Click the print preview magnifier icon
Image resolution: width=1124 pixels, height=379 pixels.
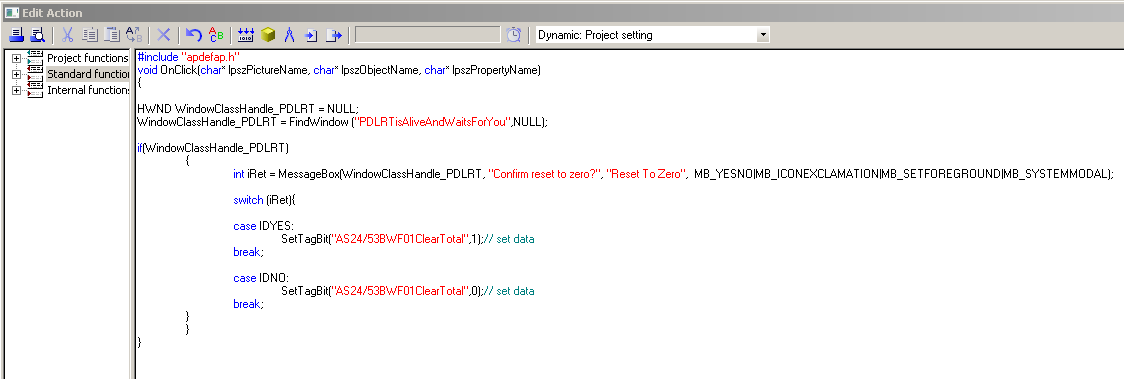tap(37, 35)
